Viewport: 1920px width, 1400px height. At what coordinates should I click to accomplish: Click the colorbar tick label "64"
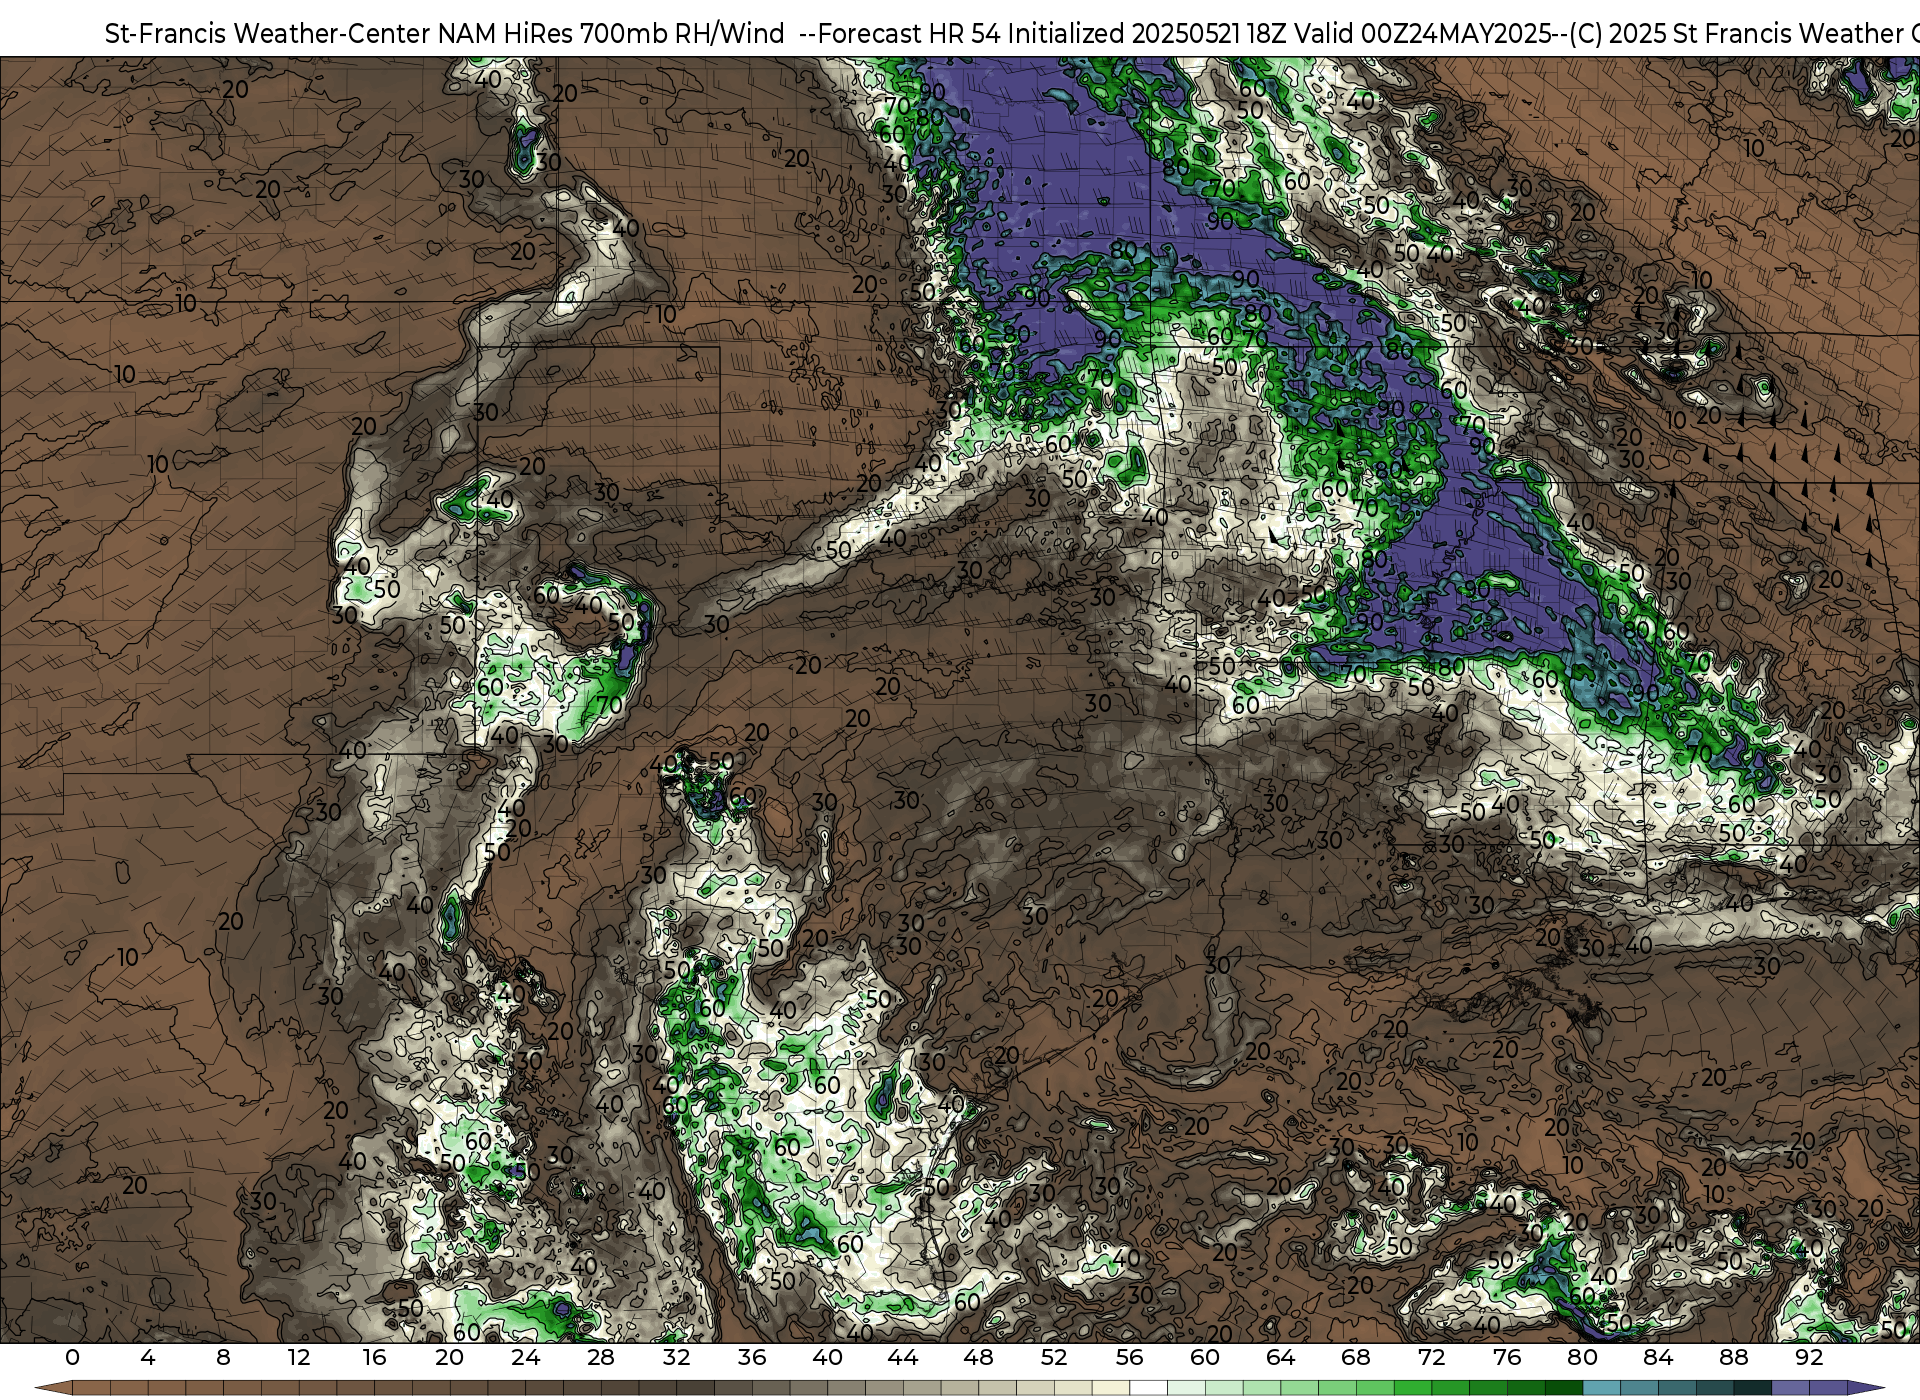[x=1280, y=1357]
